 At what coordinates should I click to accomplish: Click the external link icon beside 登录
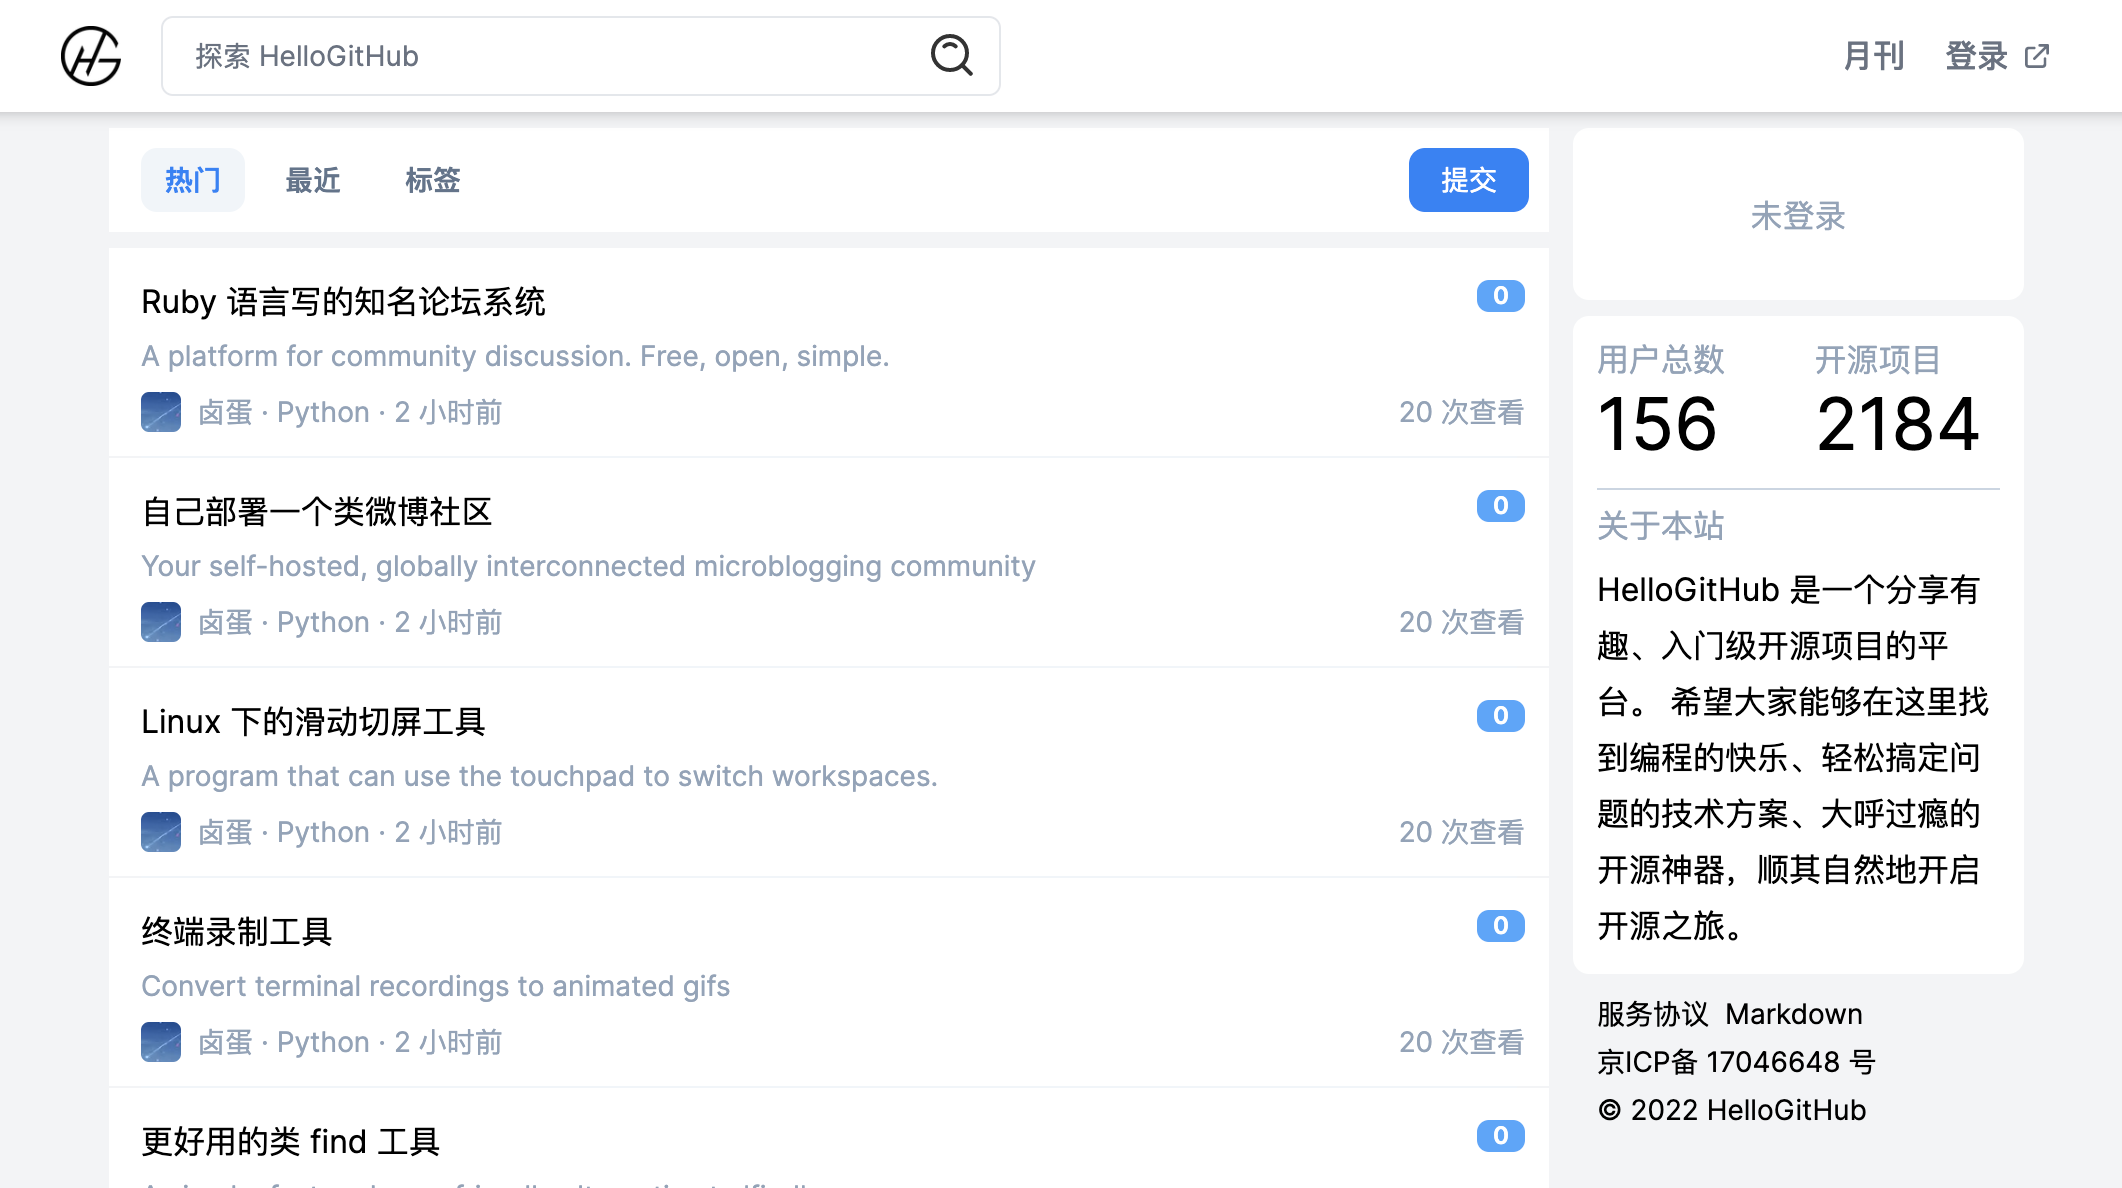pos(2036,56)
